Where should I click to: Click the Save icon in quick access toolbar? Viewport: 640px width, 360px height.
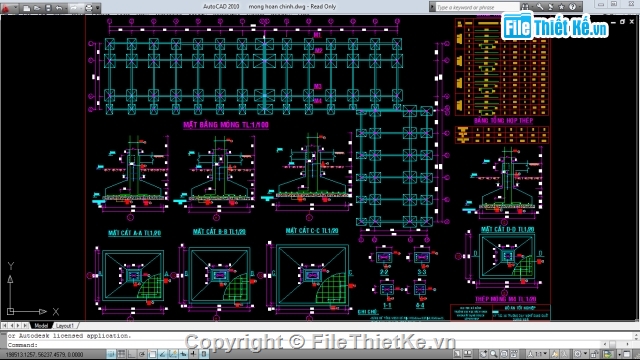pyautogui.click(x=48, y=8)
